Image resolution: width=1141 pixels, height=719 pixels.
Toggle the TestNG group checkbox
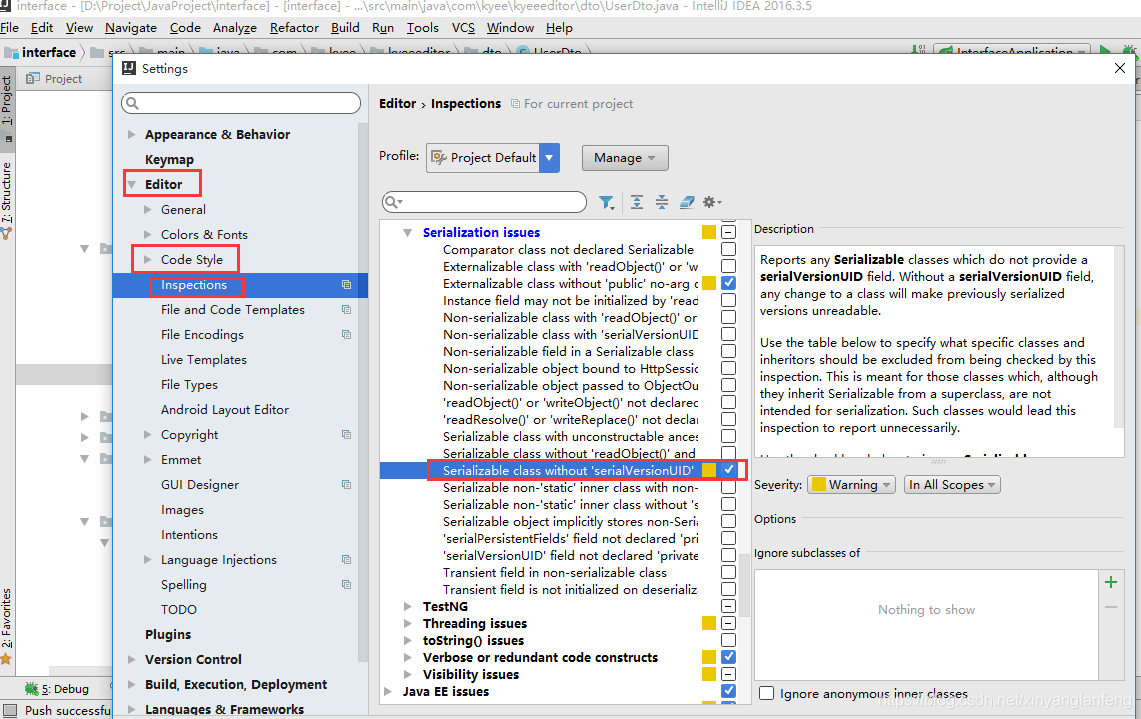[x=728, y=606]
